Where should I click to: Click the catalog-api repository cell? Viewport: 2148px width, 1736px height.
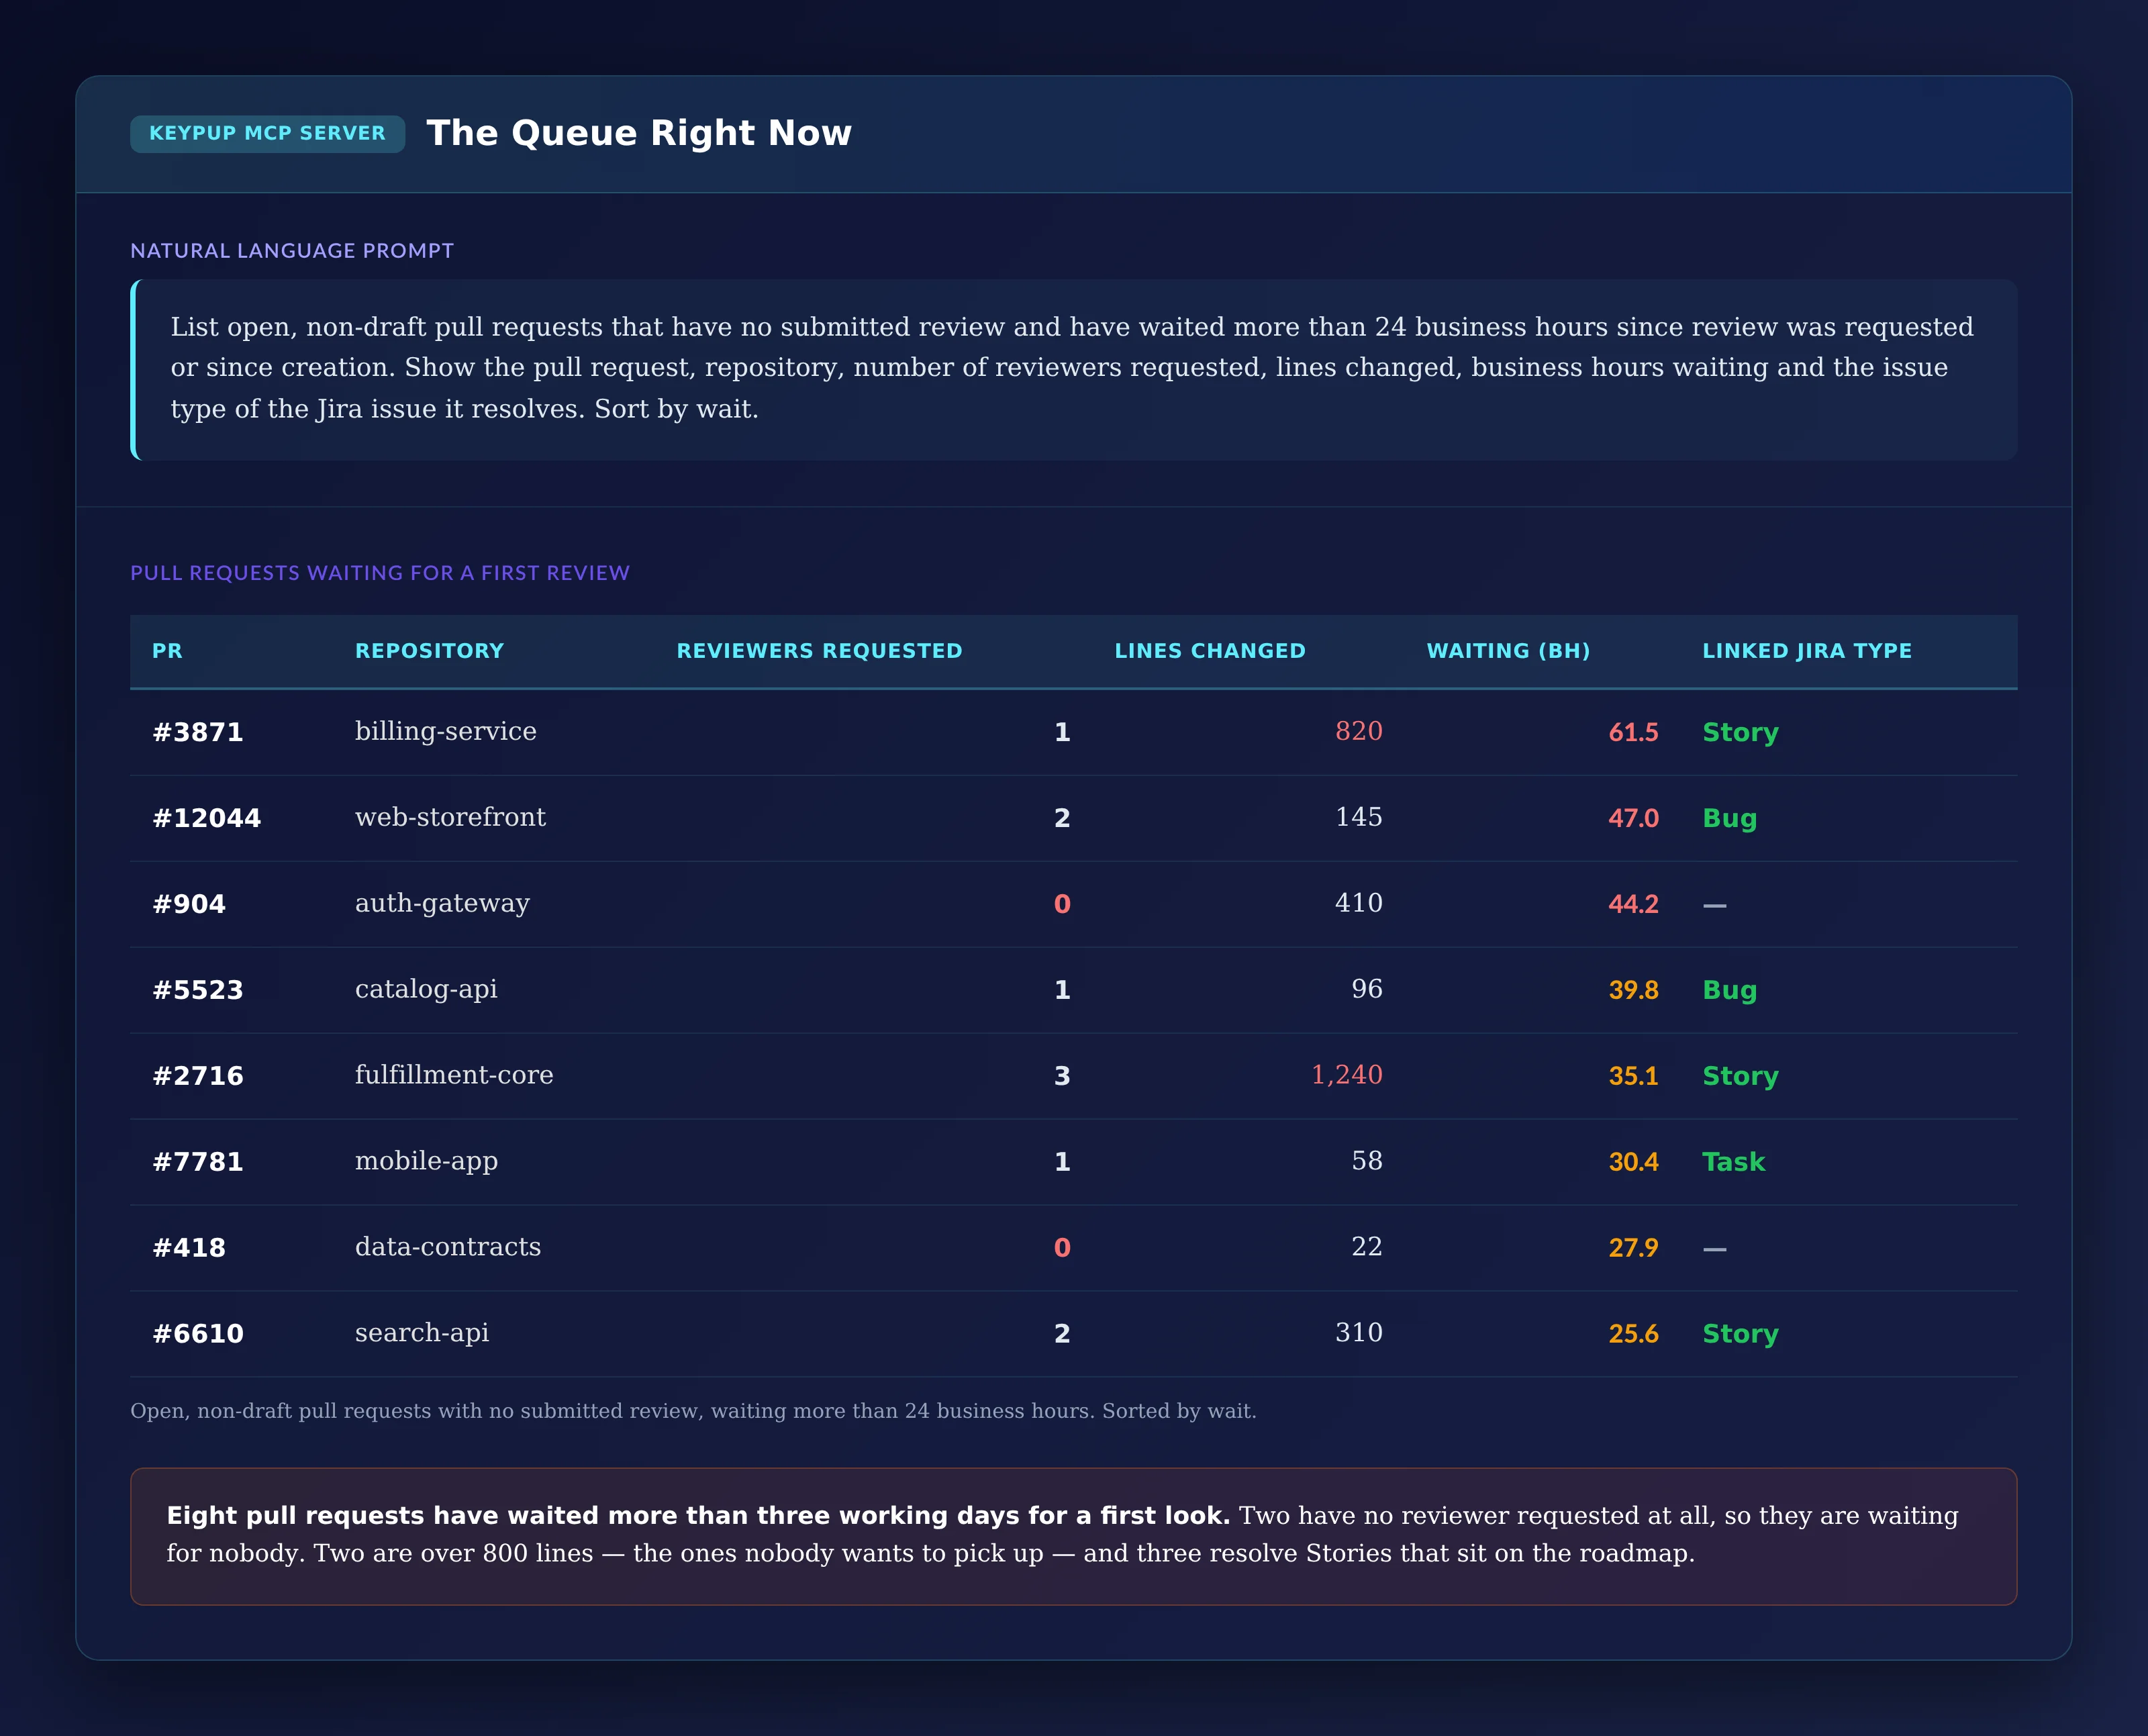426,989
